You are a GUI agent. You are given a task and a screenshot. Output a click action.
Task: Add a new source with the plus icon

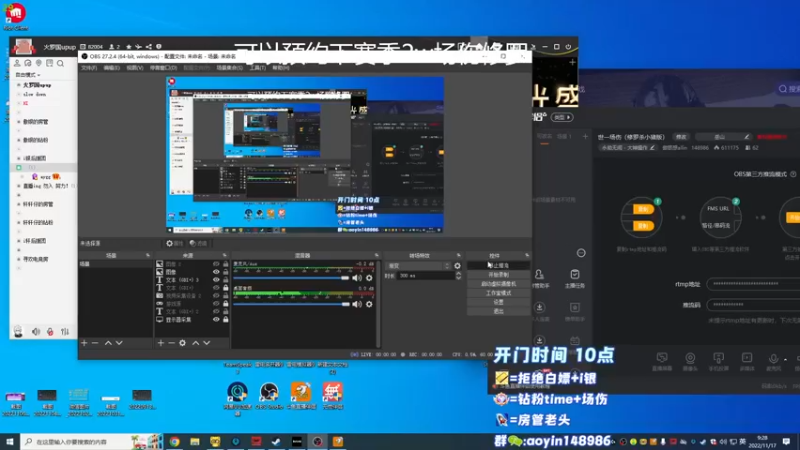(x=161, y=343)
